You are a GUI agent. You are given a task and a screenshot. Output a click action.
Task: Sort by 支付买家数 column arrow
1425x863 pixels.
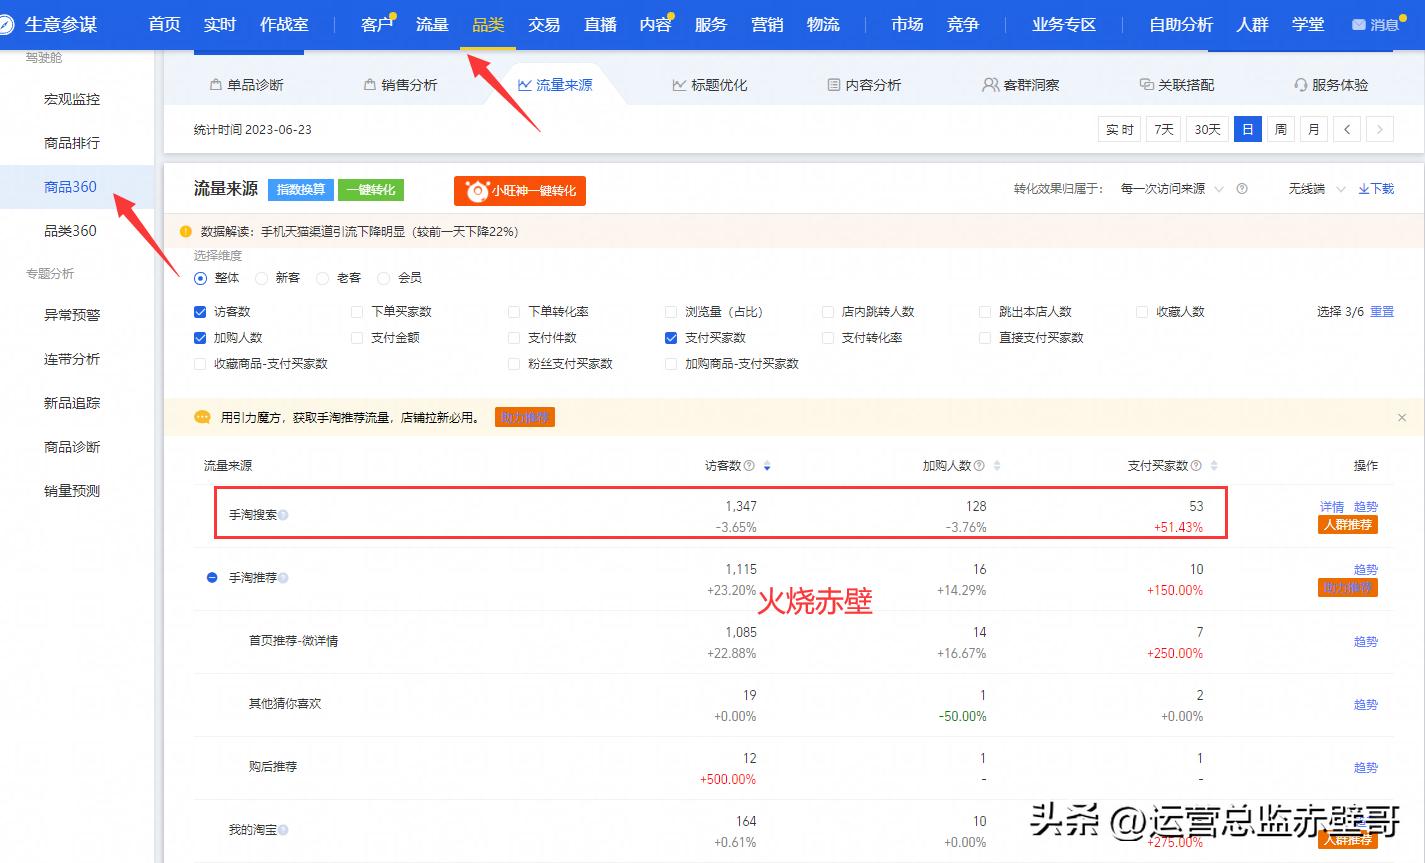pos(1214,466)
